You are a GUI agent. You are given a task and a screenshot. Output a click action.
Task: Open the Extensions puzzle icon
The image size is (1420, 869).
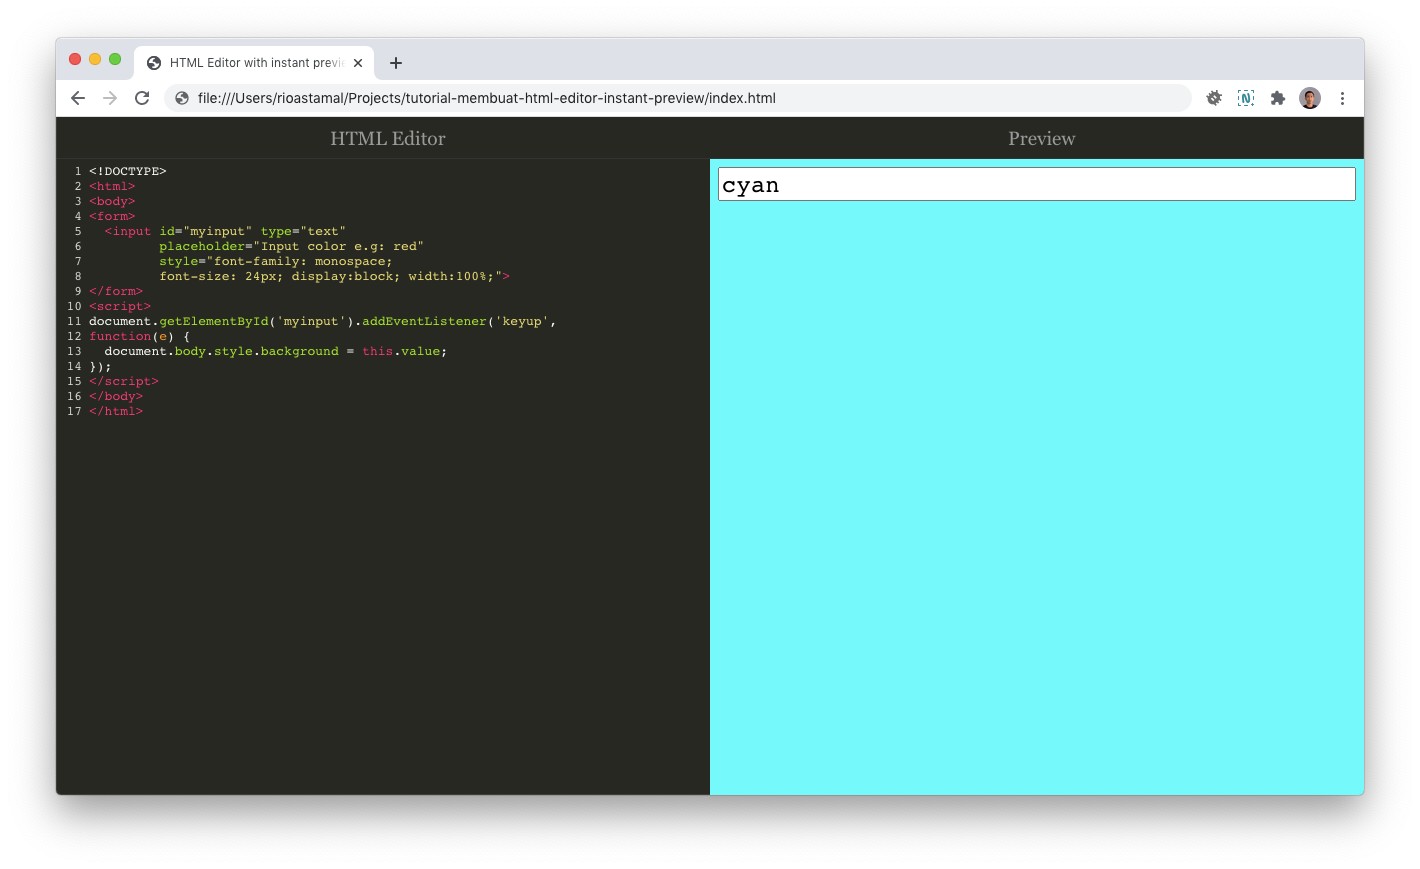pyautogui.click(x=1278, y=98)
